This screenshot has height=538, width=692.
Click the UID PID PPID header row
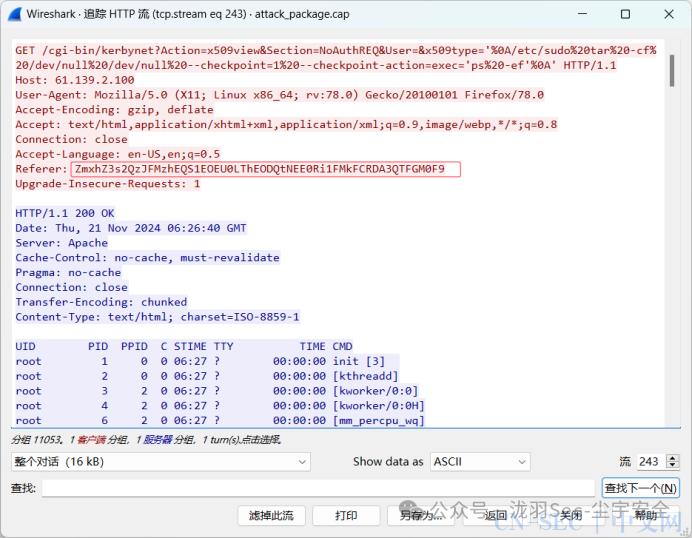pyautogui.click(x=184, y=346)
